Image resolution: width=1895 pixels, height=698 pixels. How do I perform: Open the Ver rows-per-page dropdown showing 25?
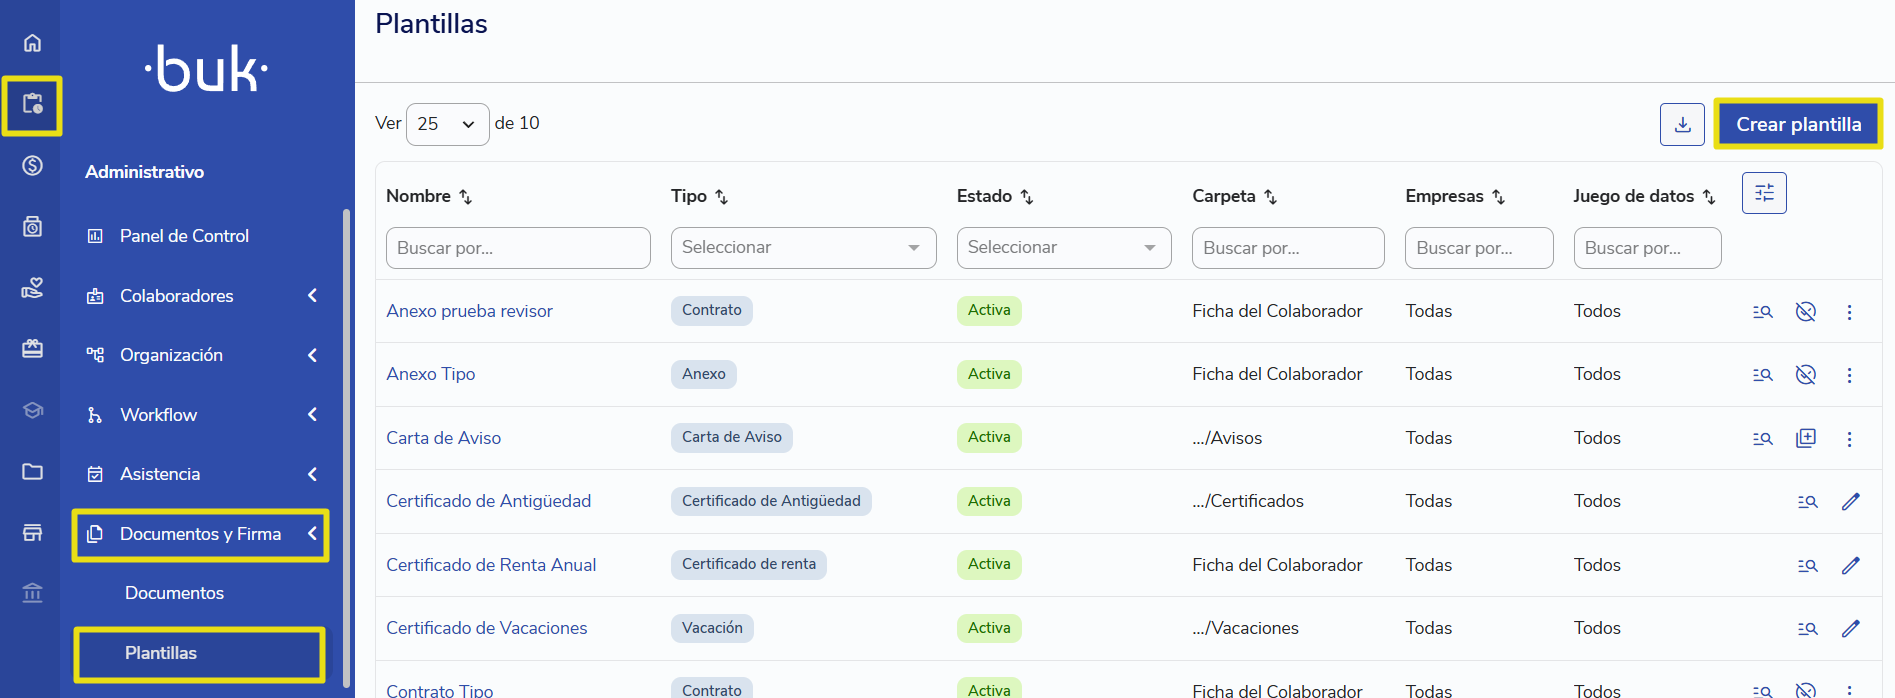(447, 124)
